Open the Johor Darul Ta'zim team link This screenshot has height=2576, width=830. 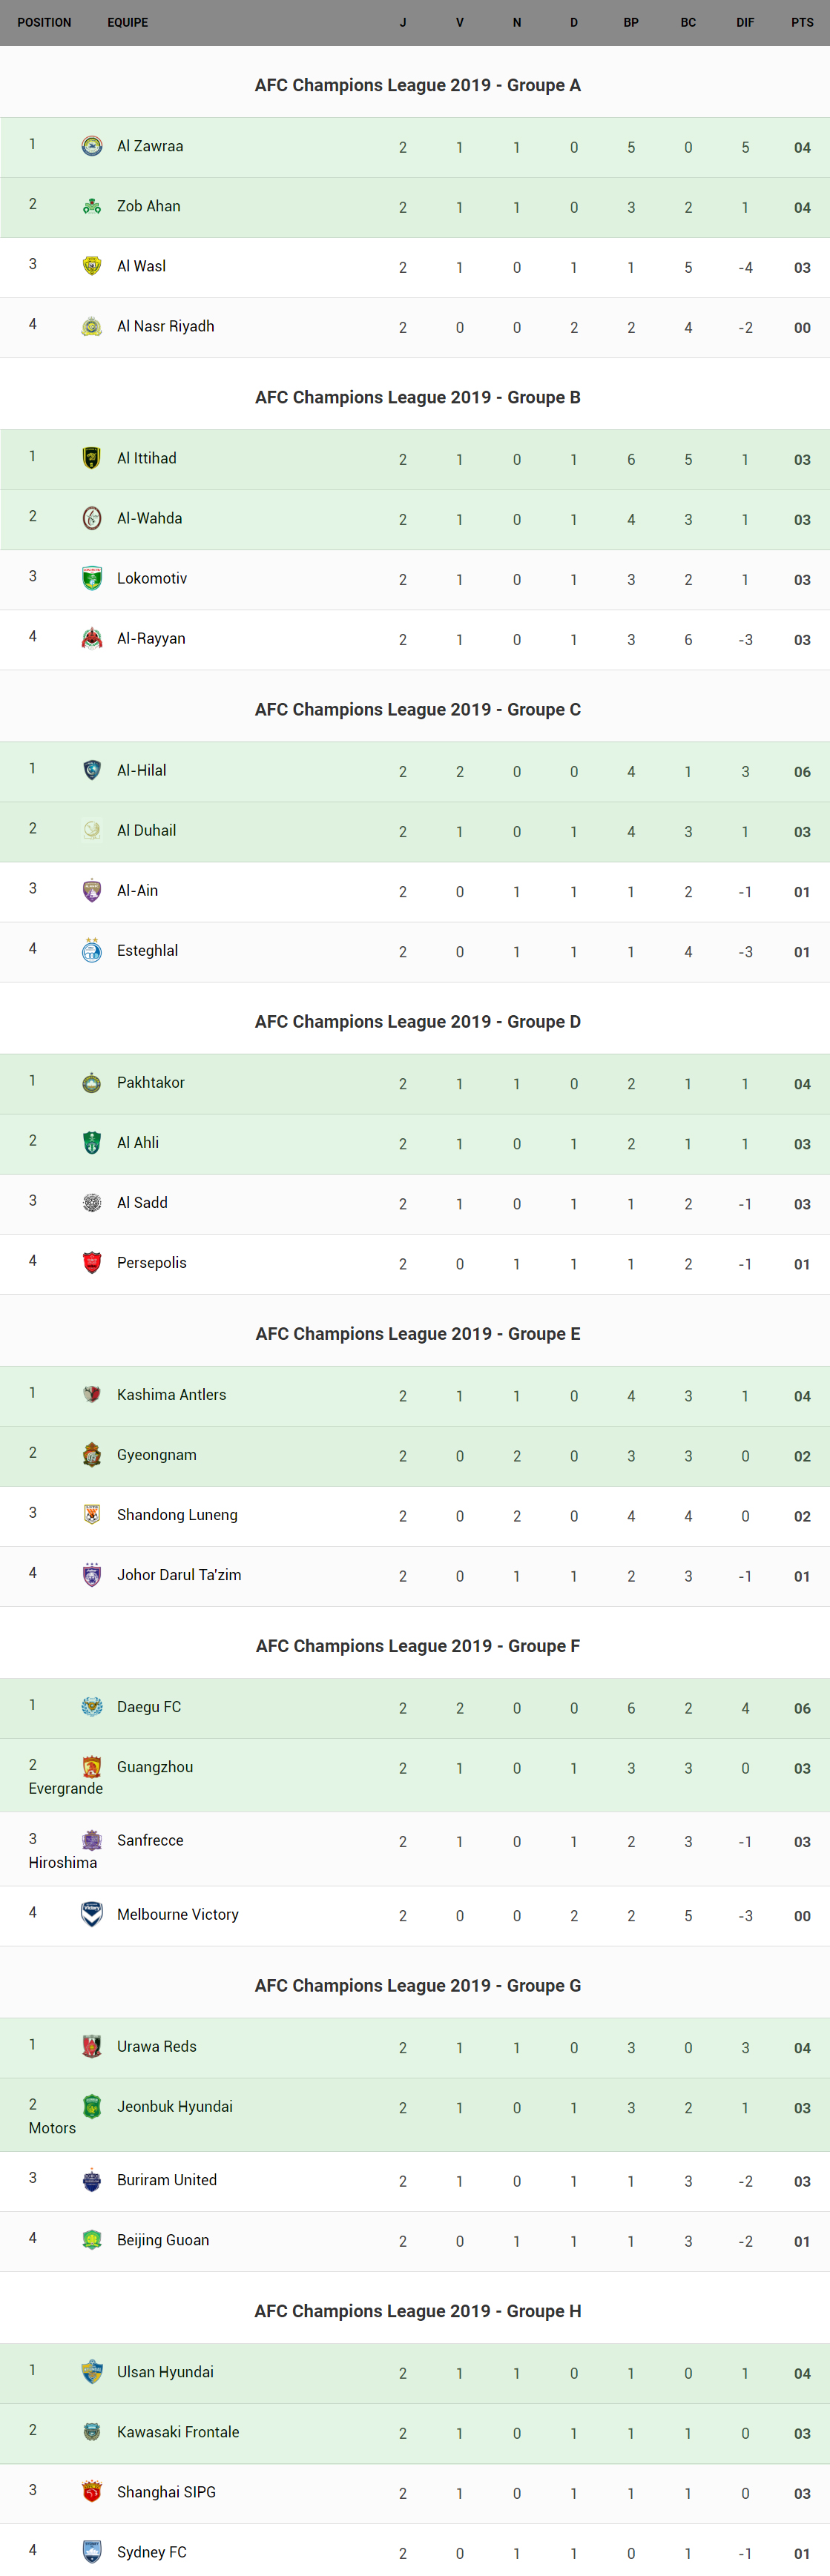178,1574
